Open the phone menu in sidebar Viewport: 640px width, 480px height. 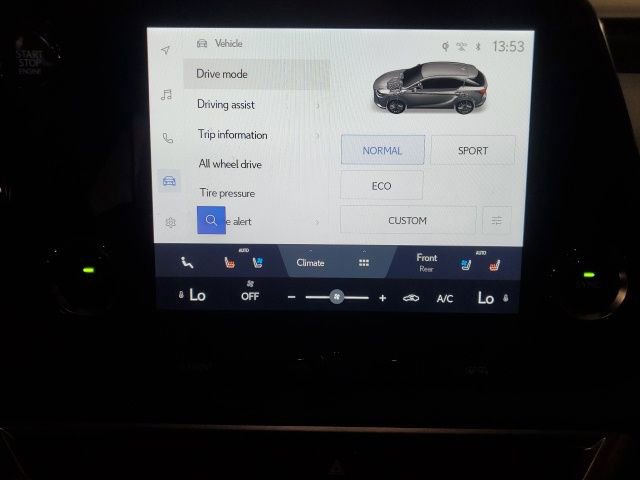pyautogui.click(x=168, y=138)
